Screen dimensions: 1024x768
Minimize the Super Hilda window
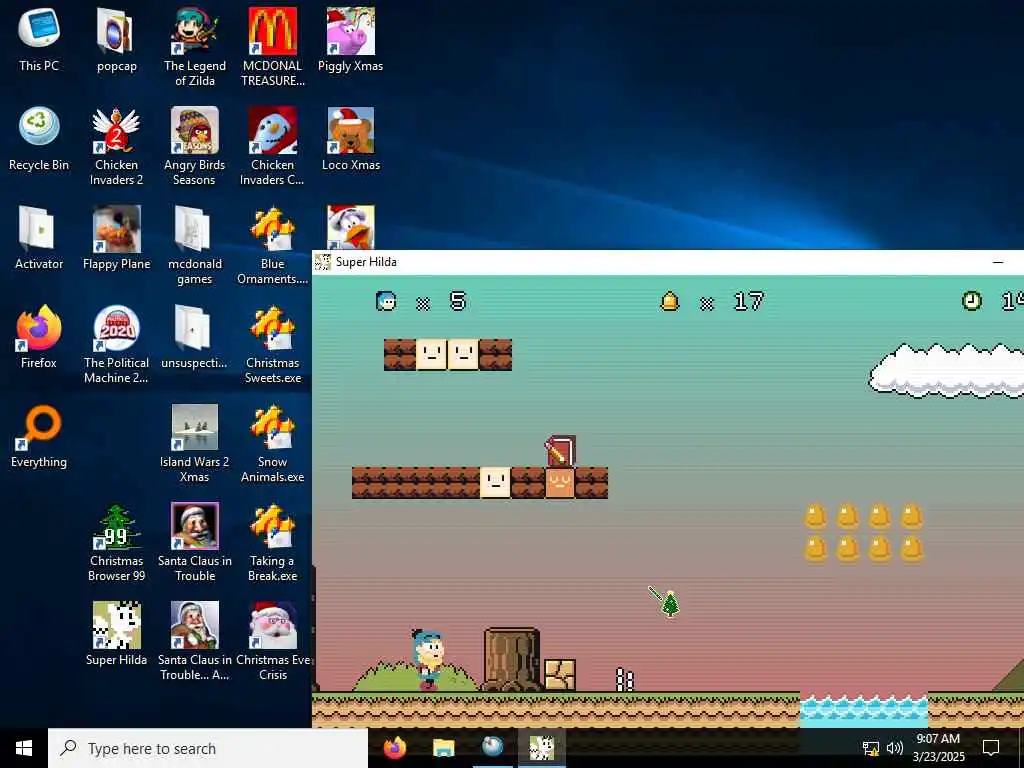(x=998, y=262)
